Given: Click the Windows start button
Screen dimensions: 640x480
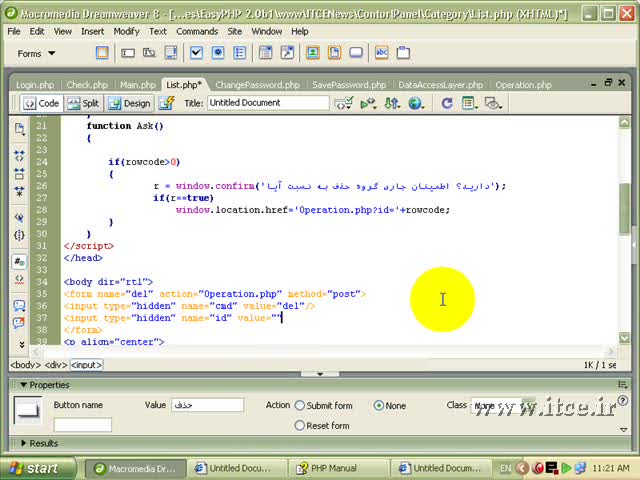Looking at the screenshot, I should [38, 468].
